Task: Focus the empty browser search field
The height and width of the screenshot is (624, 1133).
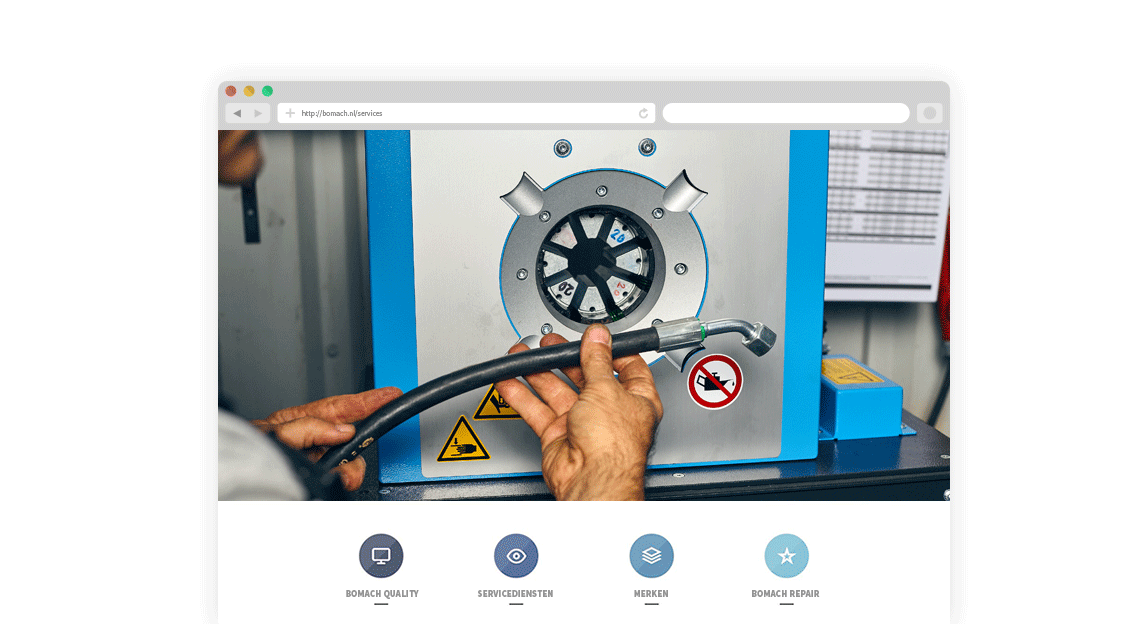Action: 785,113
